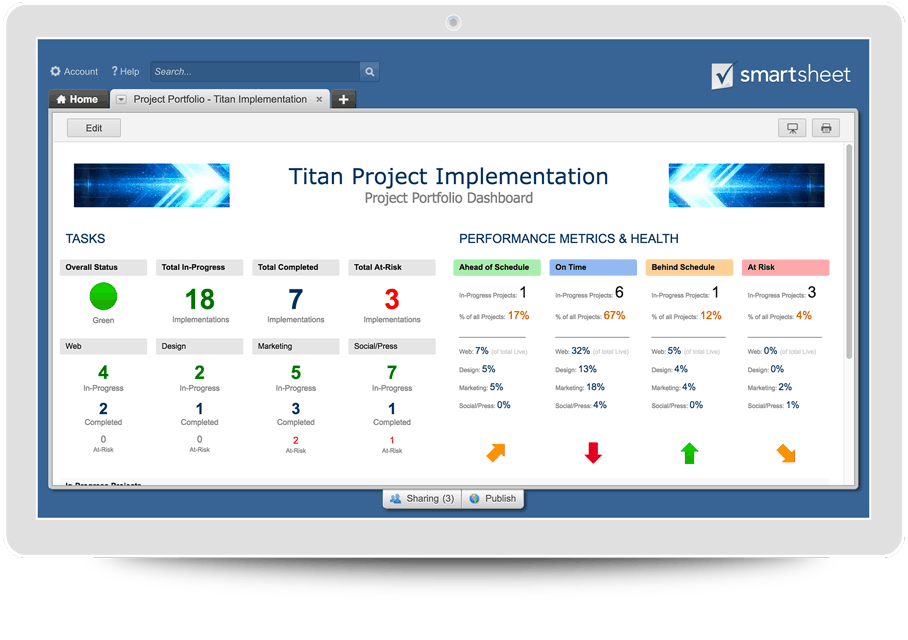The image size is (908, 640).
Task: Start full-screen presentation view icon
Action: point(793,128)
